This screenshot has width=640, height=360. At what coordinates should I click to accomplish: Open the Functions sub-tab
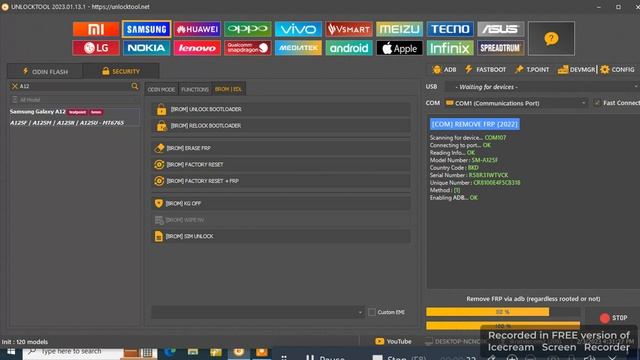coord(195,89)
